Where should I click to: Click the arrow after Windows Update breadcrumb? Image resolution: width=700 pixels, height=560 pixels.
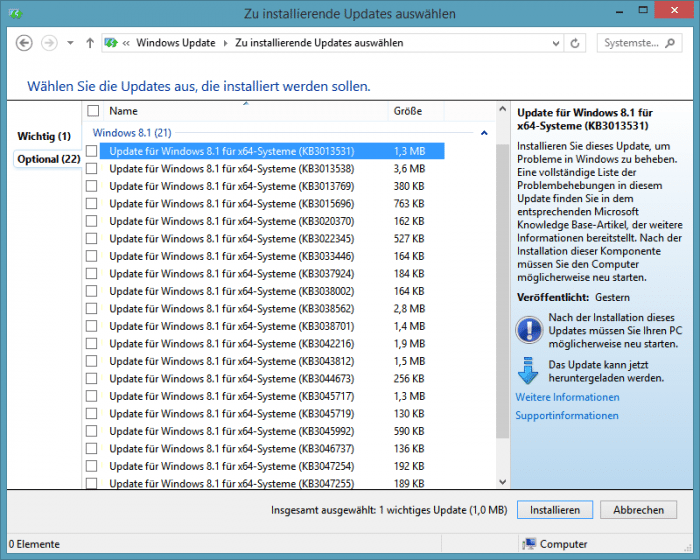(225, 43)
